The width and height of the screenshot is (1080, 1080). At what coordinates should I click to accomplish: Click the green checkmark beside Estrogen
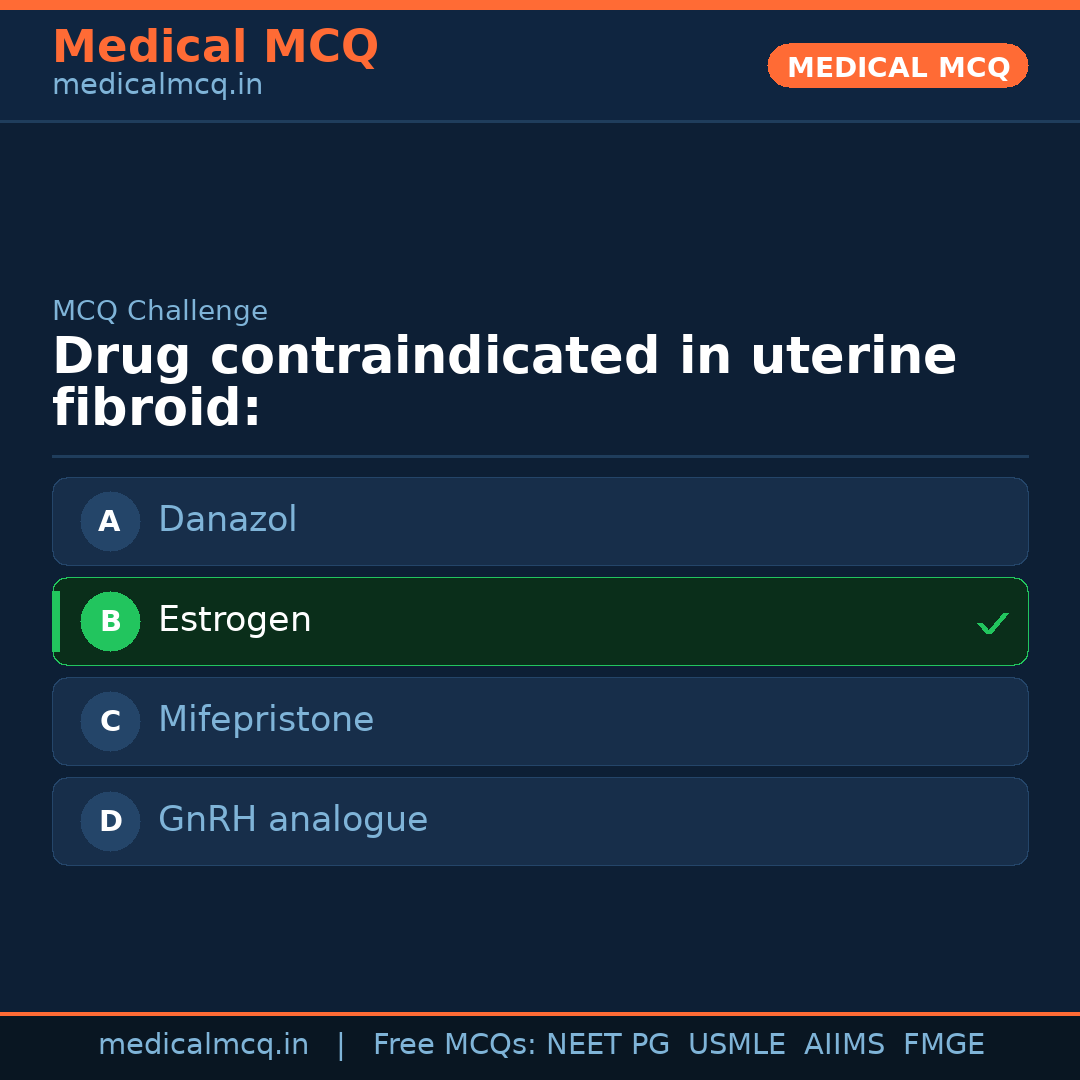[992, 623]
